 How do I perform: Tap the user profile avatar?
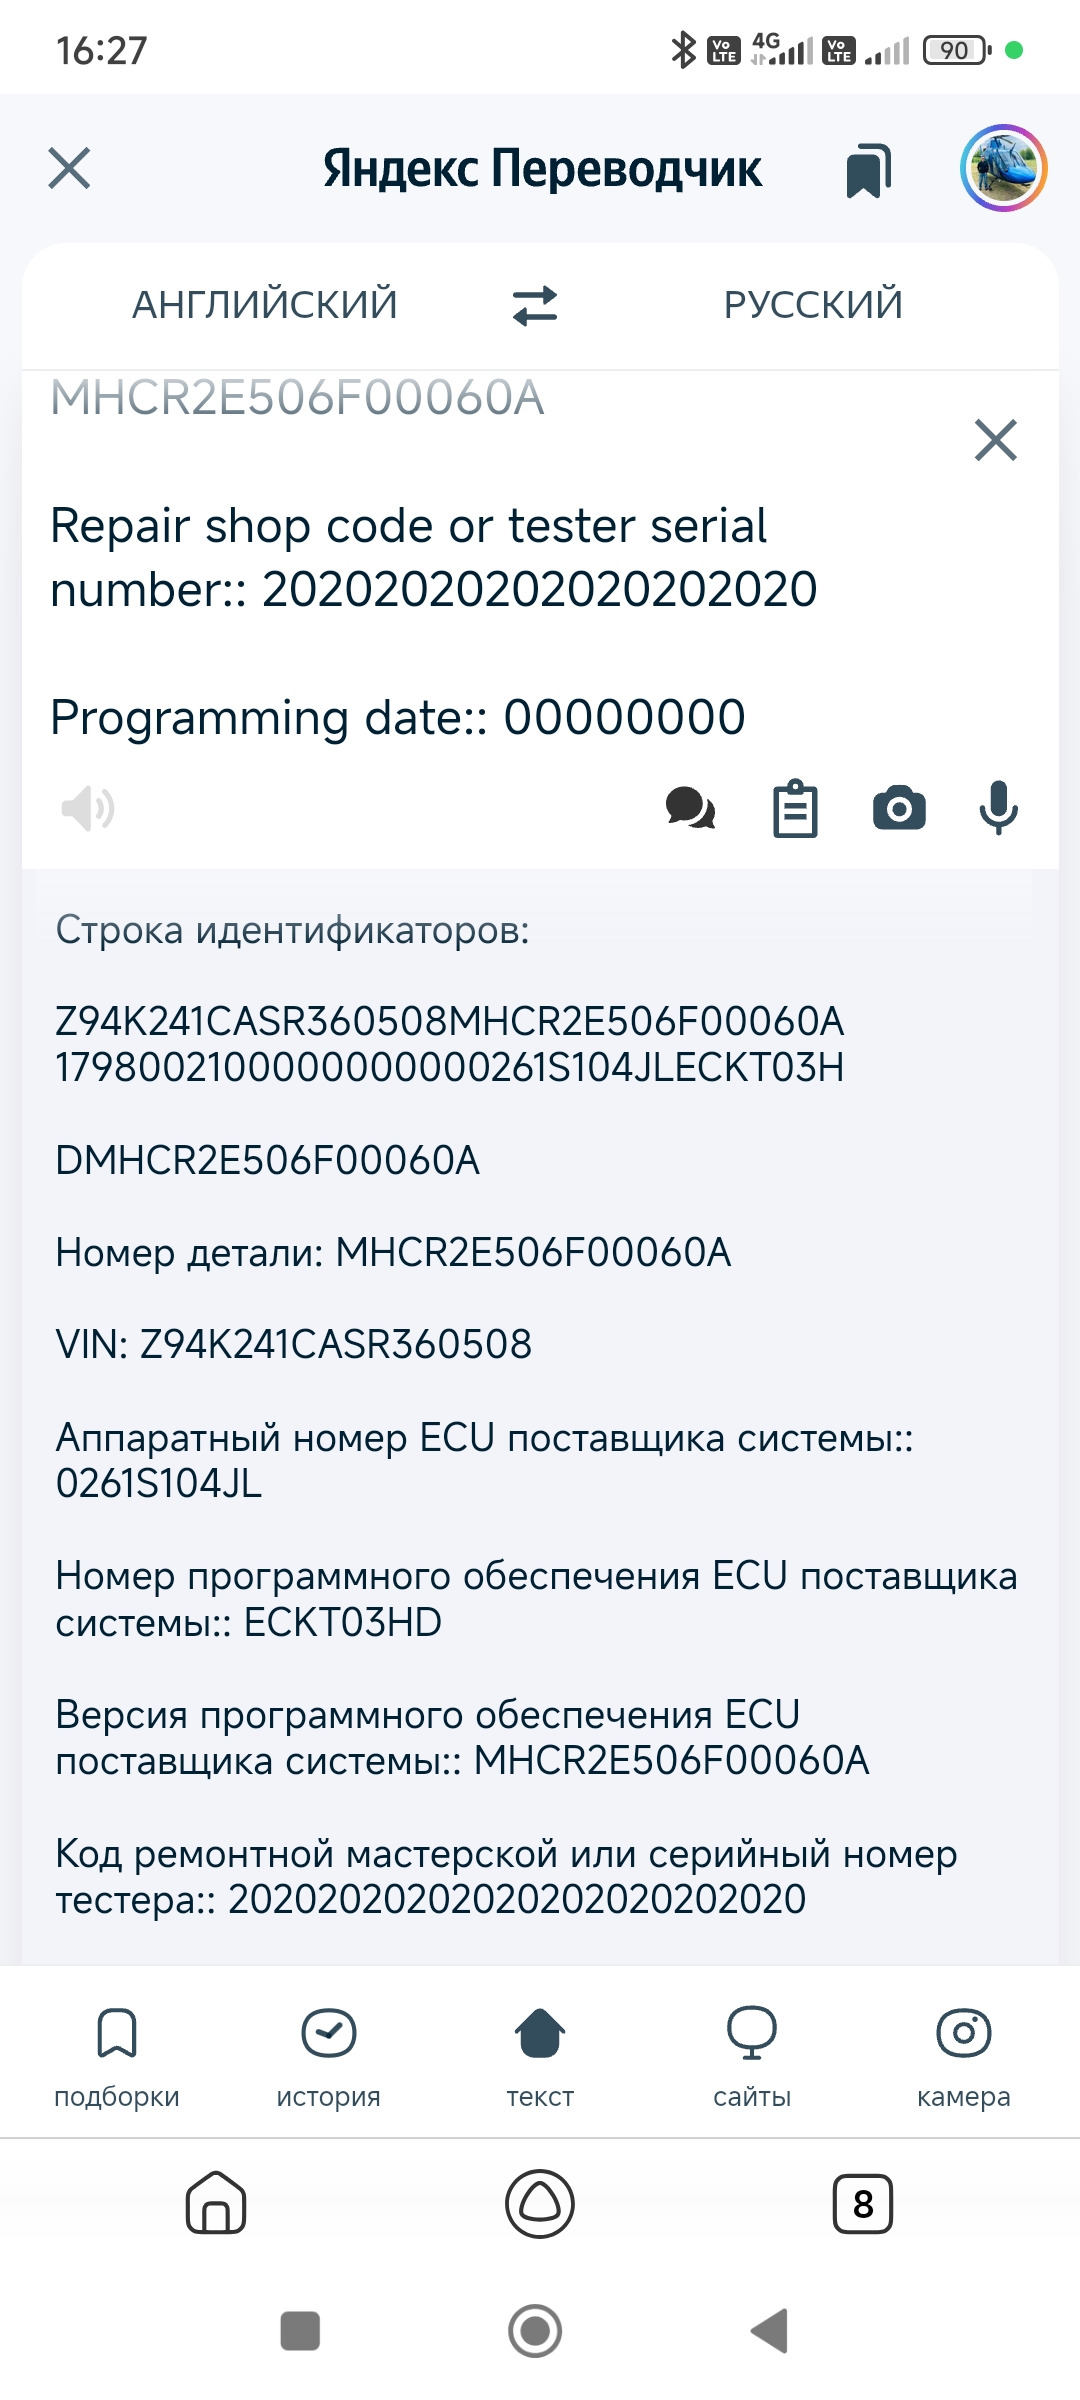pyautogui.click(x=1003, y=168)
